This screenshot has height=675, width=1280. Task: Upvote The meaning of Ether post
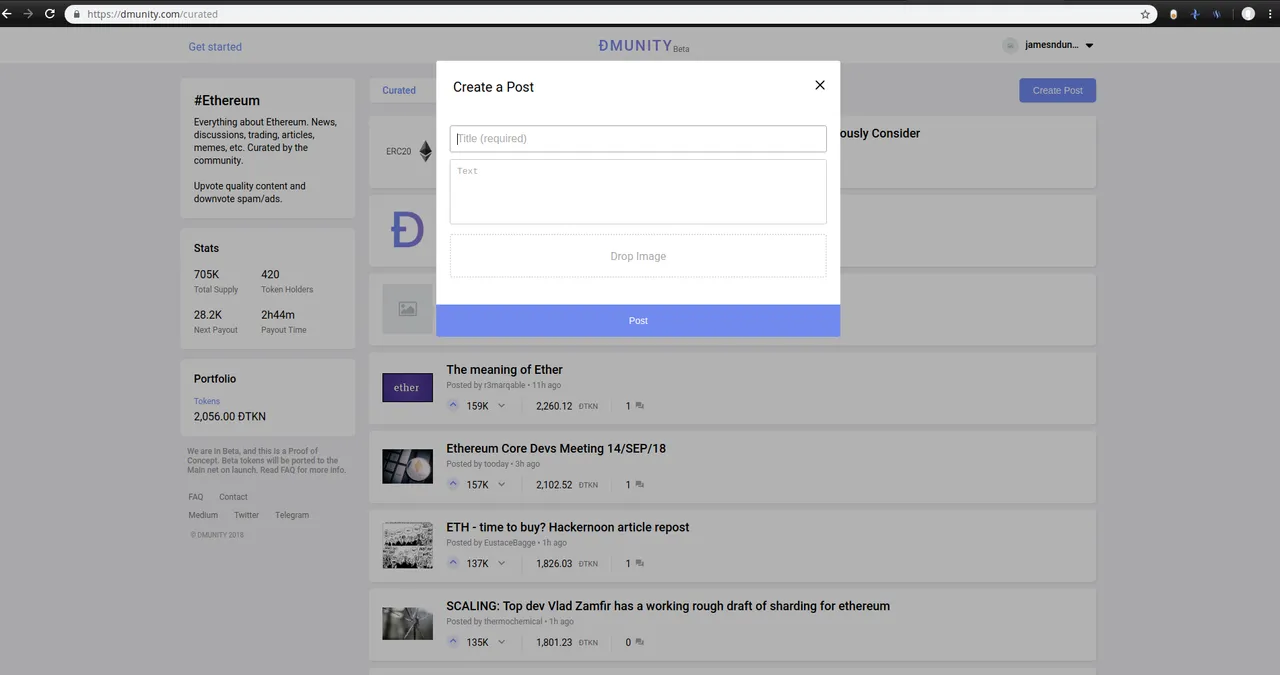[x=453, y=406]
